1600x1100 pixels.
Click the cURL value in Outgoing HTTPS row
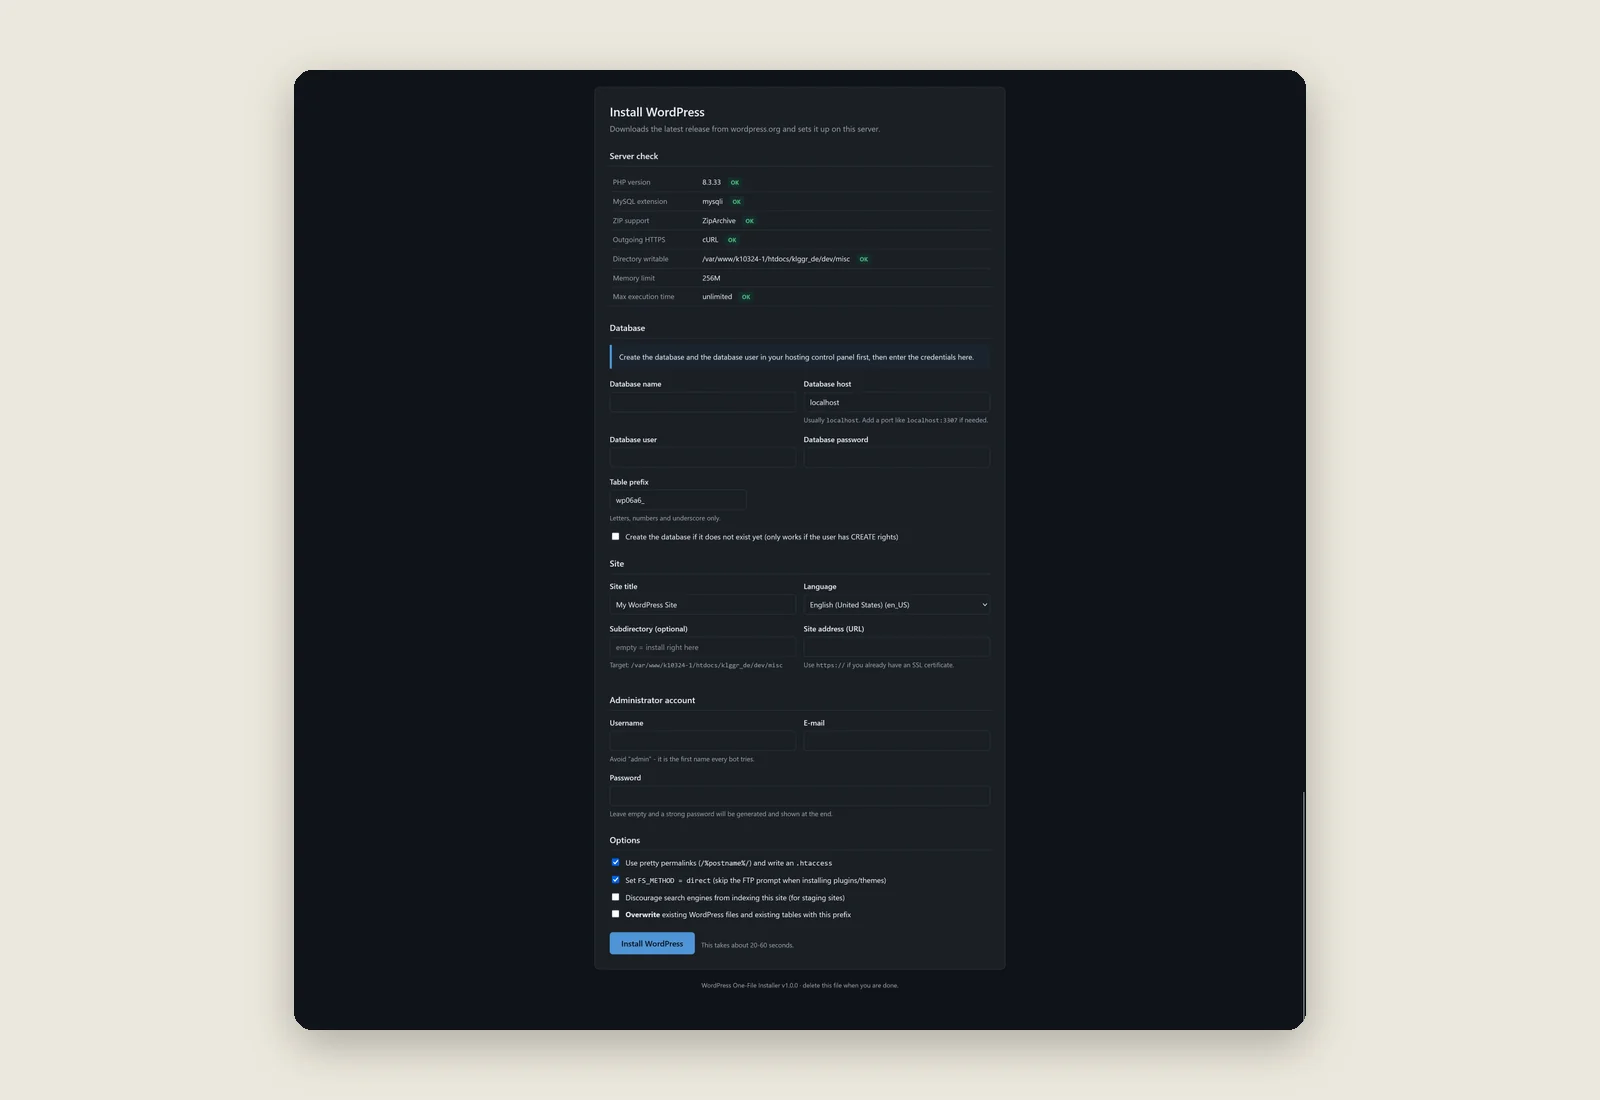tap(710, 240)
